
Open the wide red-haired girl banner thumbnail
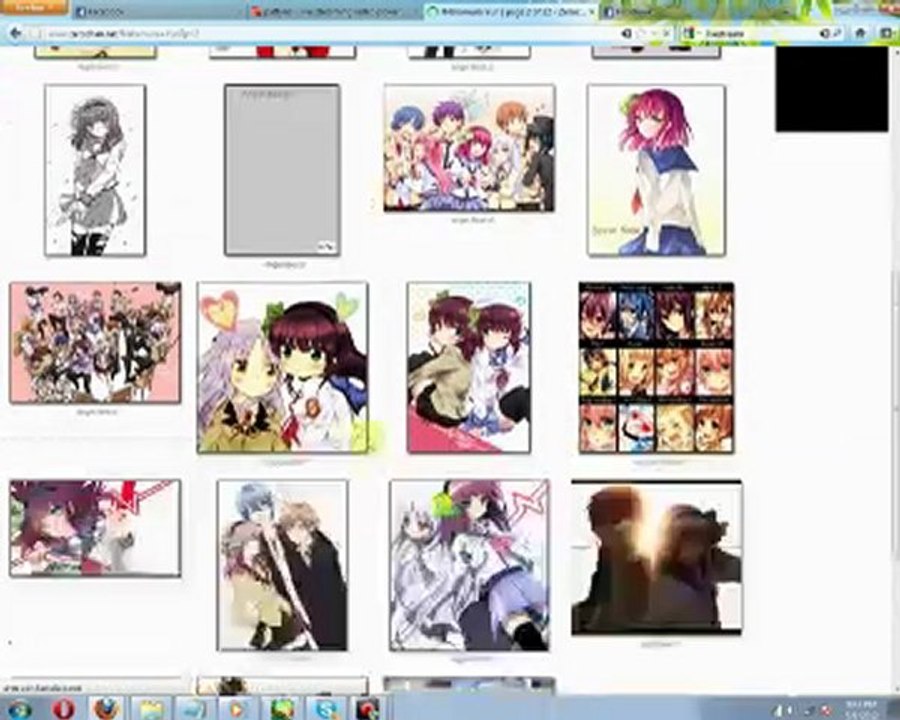click(x=95, y=528)
